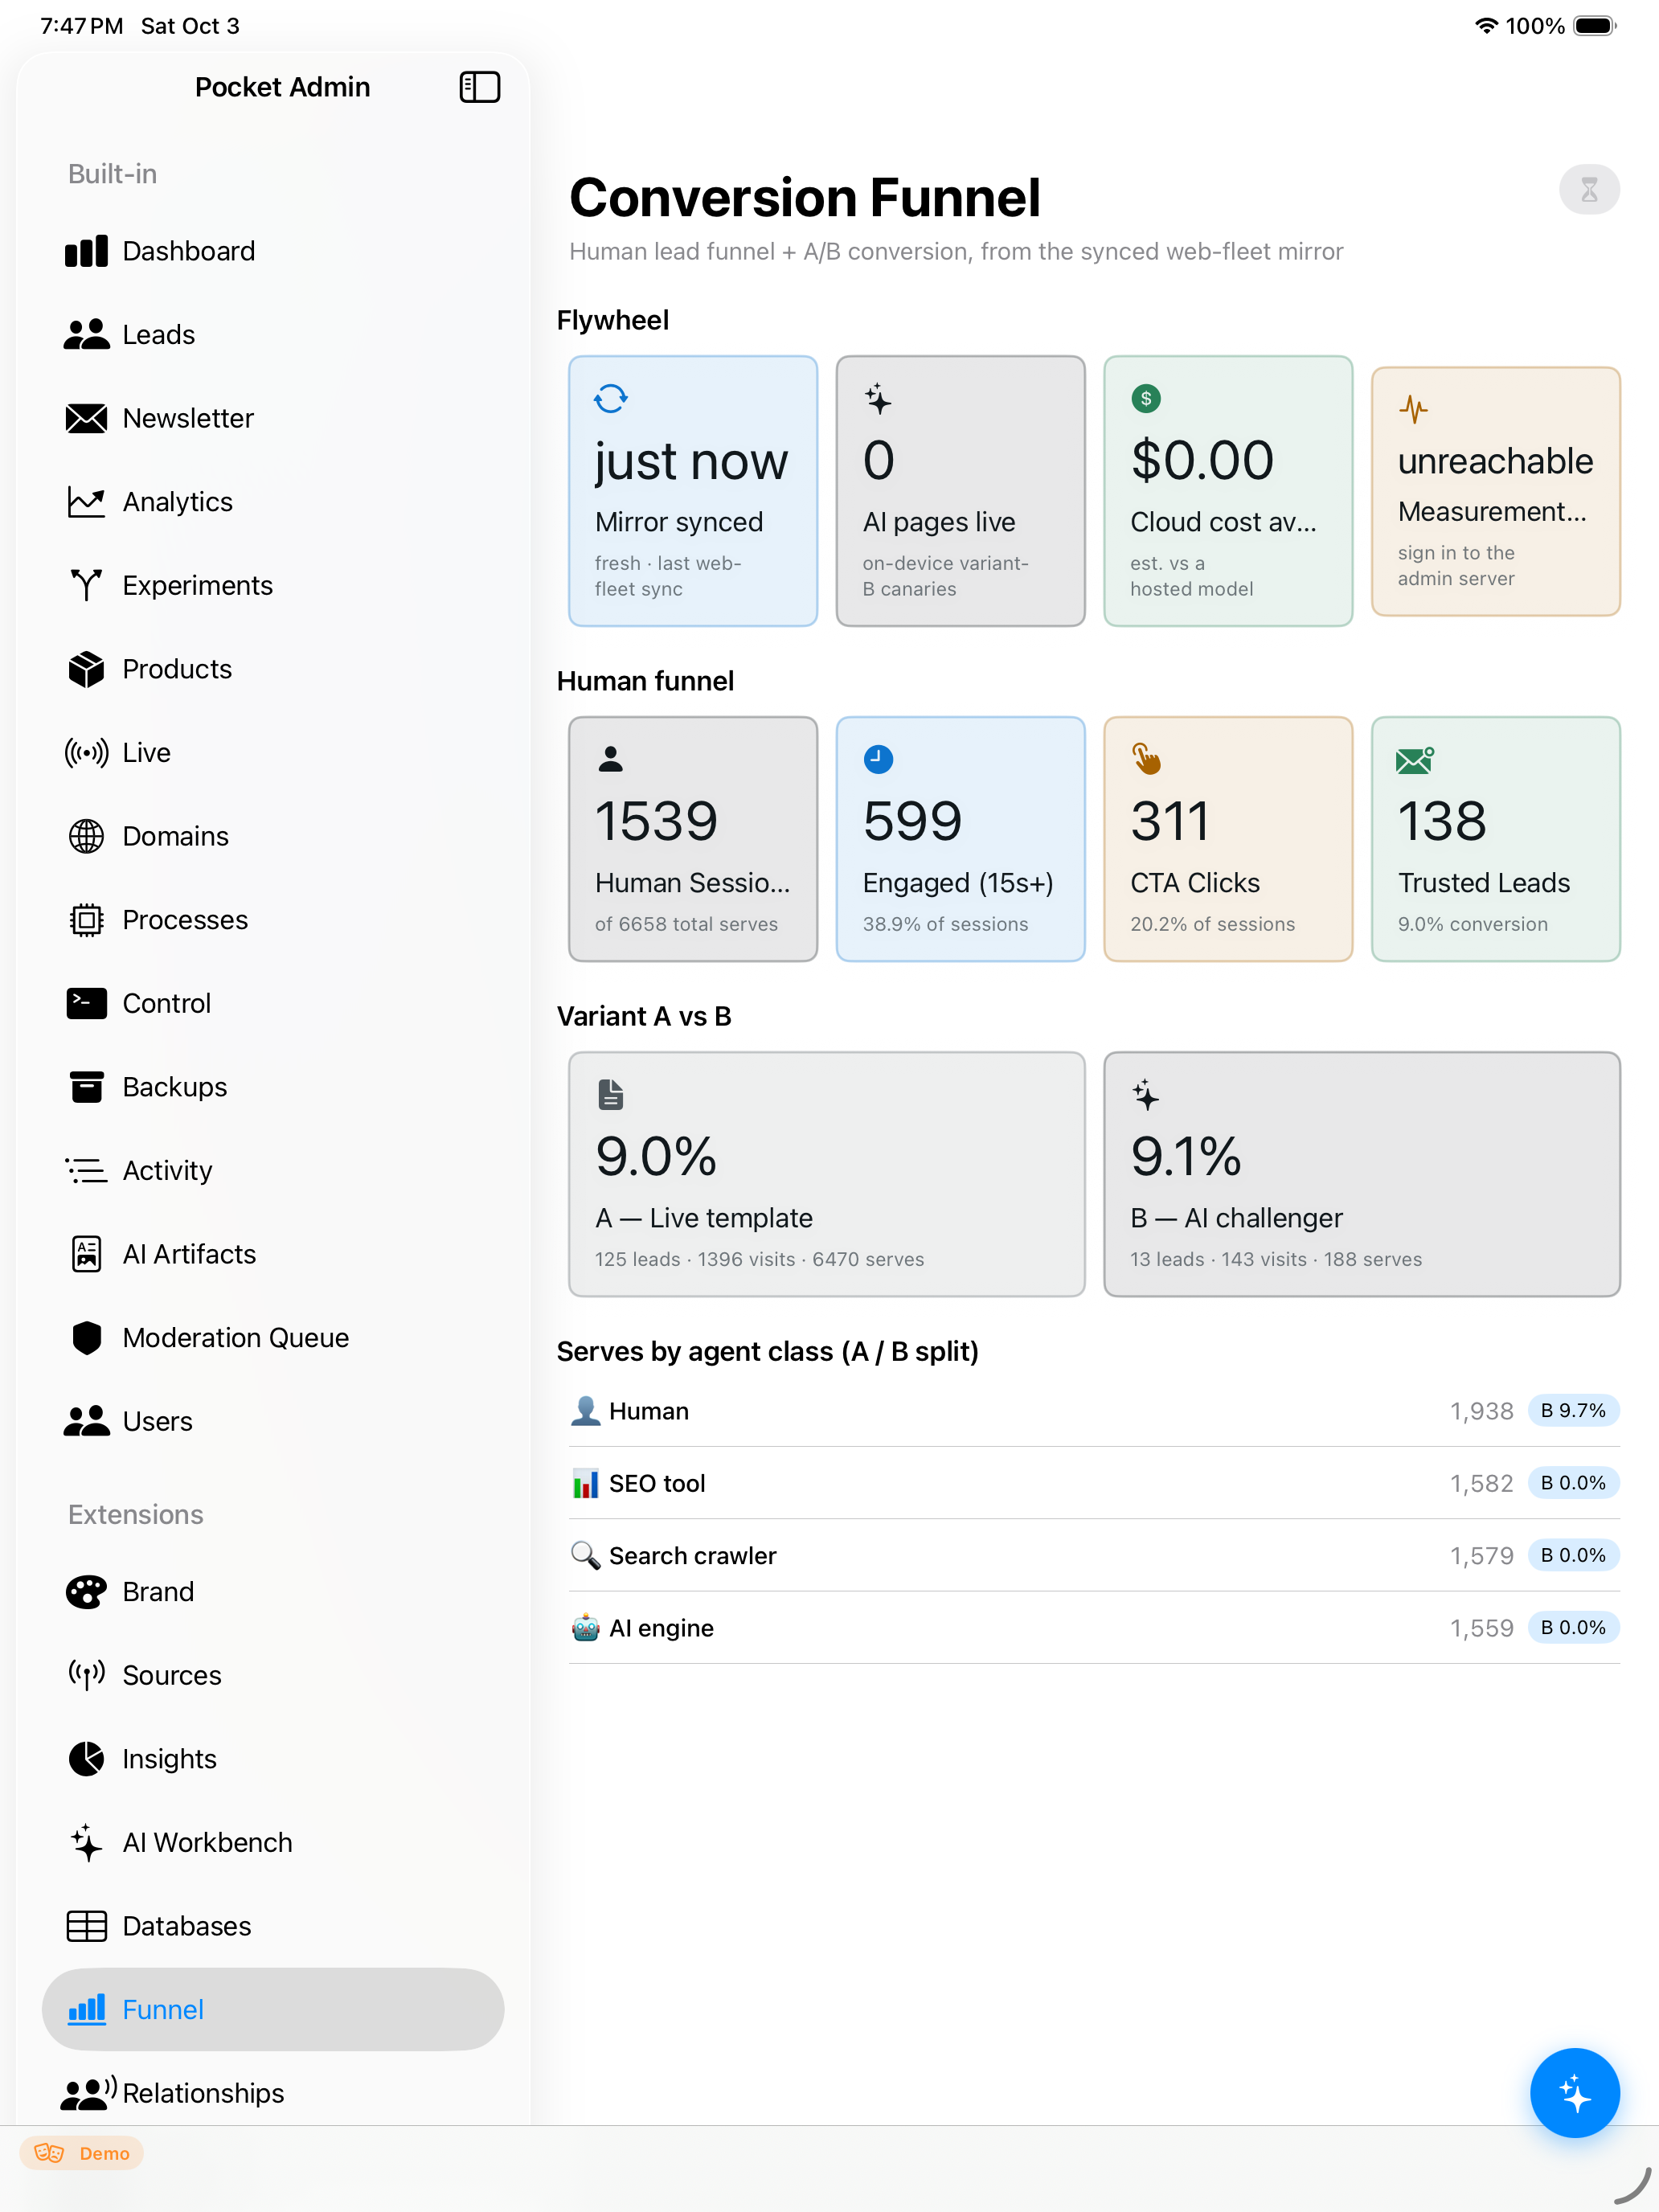Screen dimensions: 1659x2212
Task: Open Relationships in the sidebar
Action: pyautogui.click(x=272, y=2093)
